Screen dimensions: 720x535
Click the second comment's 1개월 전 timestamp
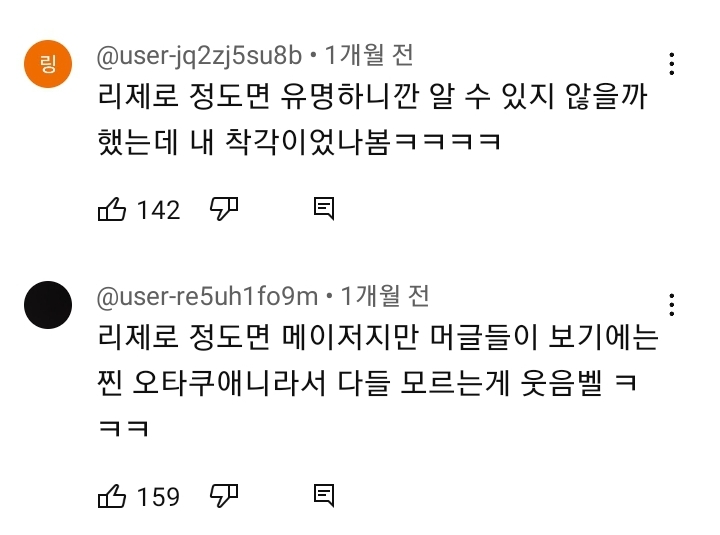[x=385, y=296]
